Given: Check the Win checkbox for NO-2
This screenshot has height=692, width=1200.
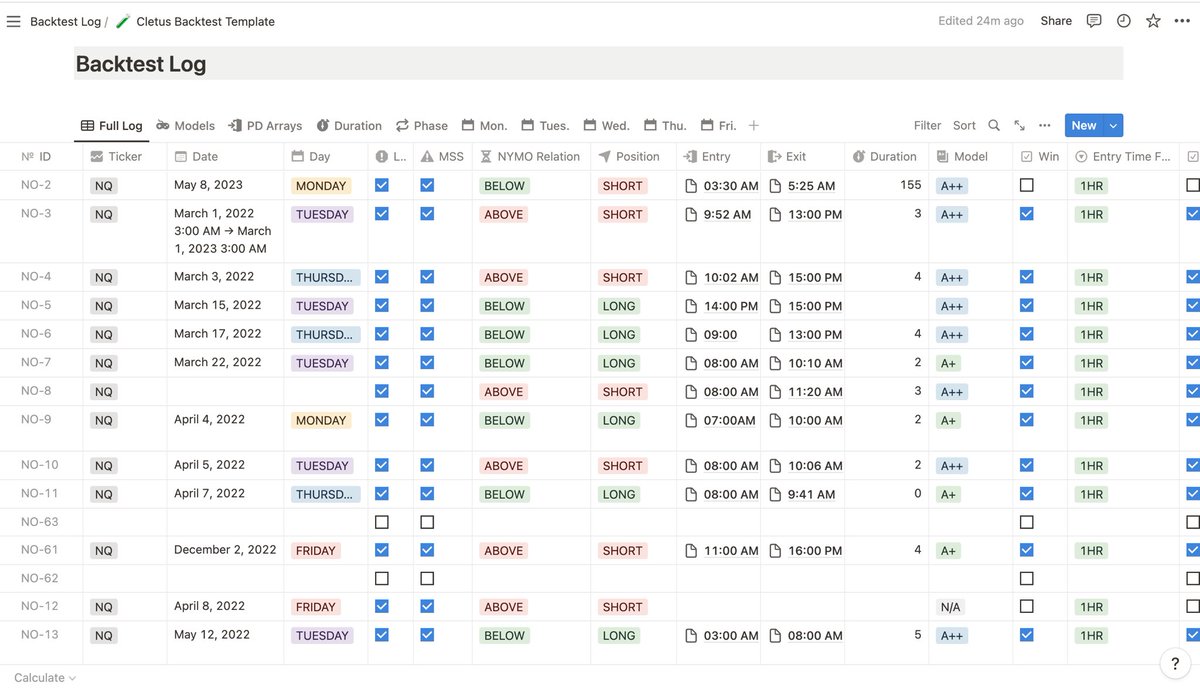Looking at the screenshot, I should [1027, 185].
